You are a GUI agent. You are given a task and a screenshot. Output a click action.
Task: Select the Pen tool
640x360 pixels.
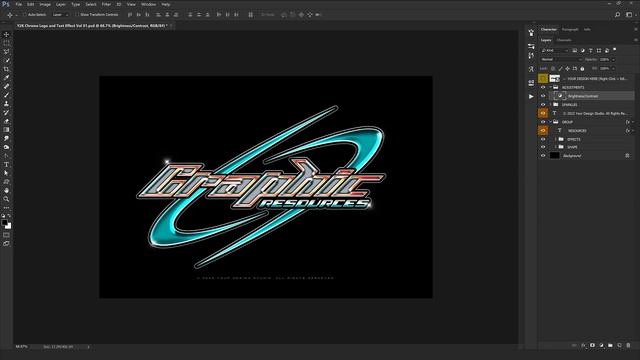[x=6, y=156]
